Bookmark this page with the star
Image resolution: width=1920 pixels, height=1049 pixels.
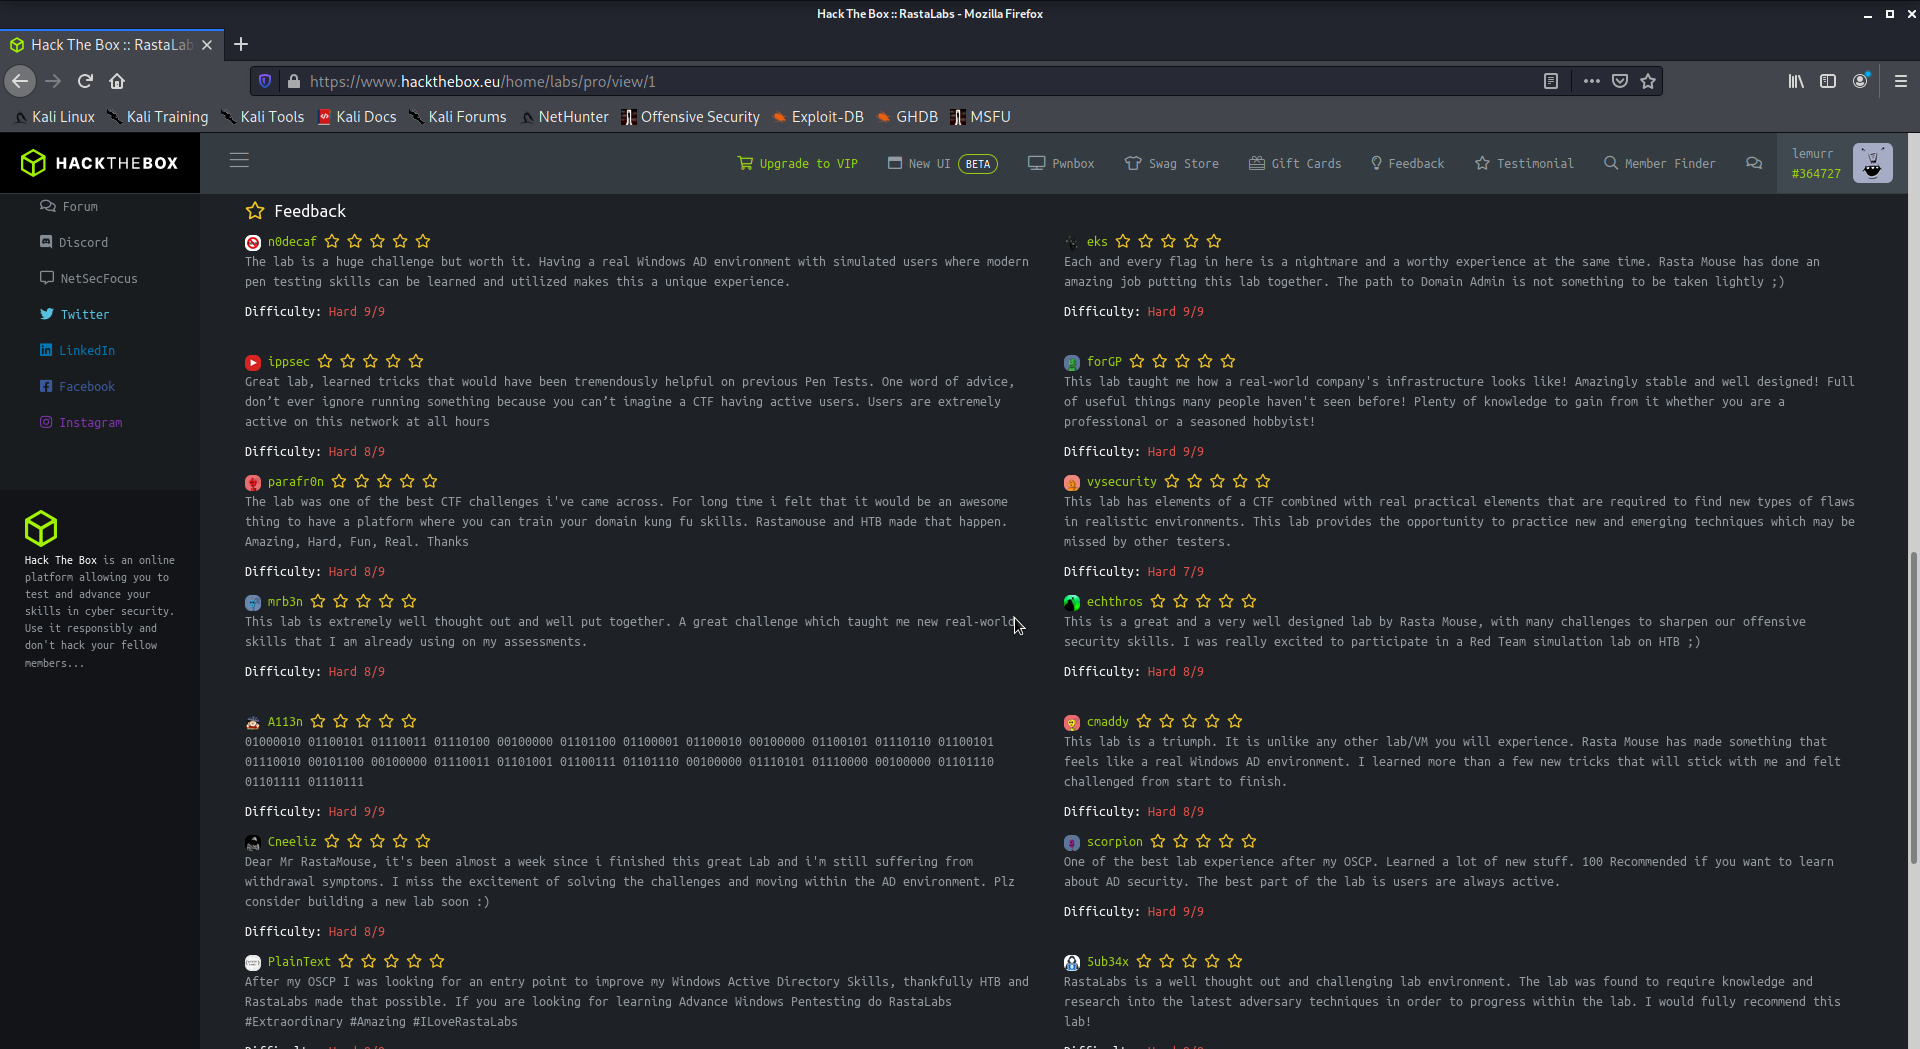[x=1648, y=81]
